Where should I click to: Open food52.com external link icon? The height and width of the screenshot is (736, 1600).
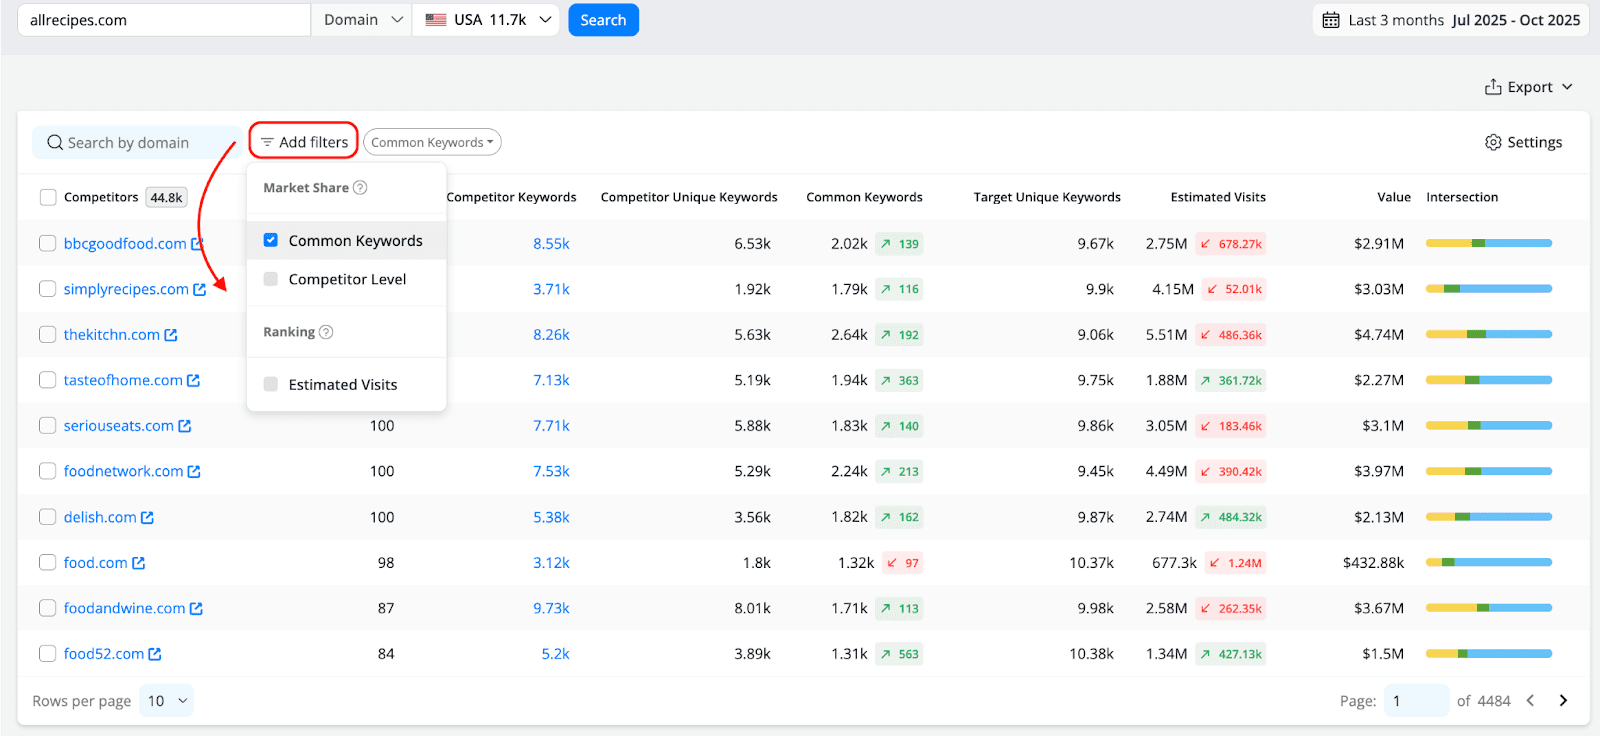pyautogui.click(x=155, y=654)
